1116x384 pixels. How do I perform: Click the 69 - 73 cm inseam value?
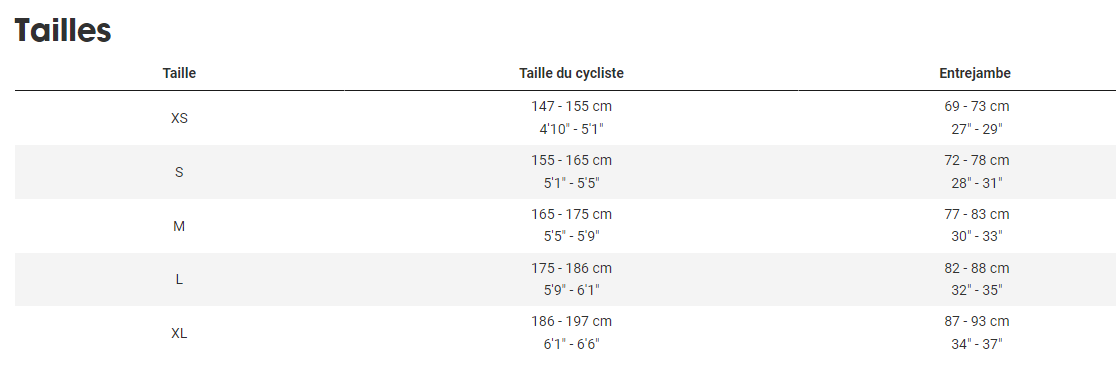tap(976, 107)
